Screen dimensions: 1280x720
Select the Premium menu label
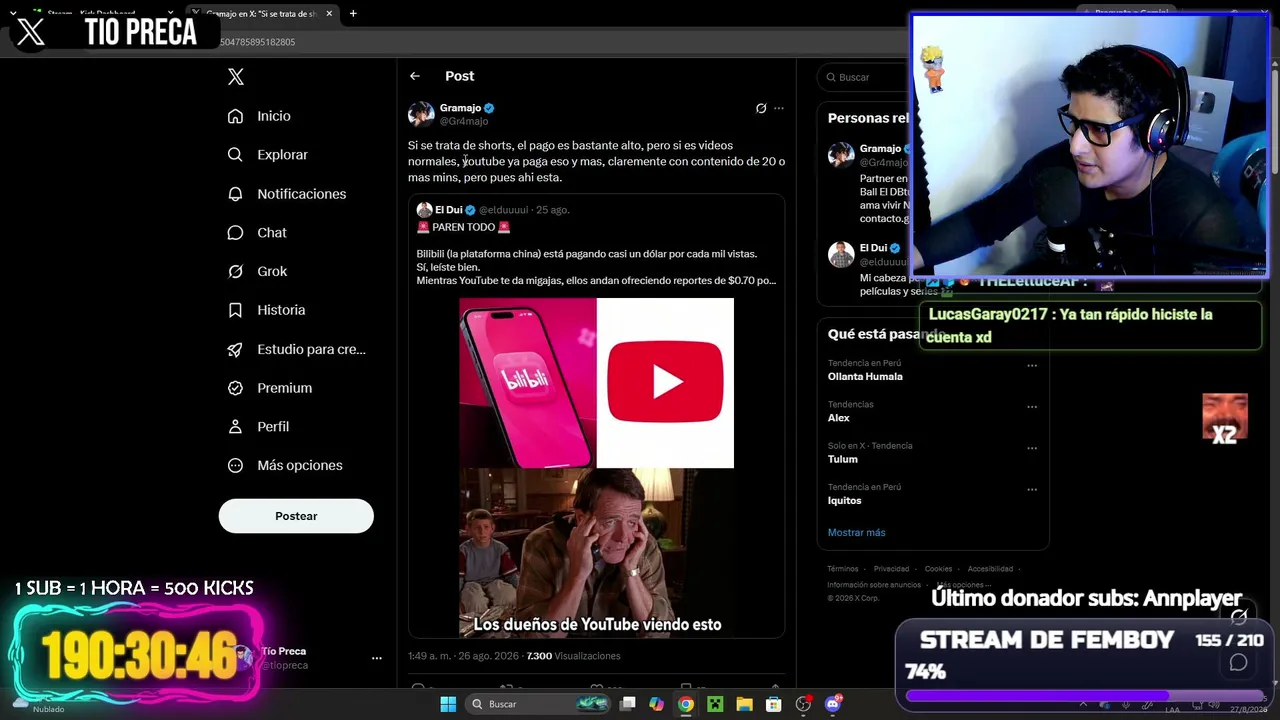click(285, 388)
